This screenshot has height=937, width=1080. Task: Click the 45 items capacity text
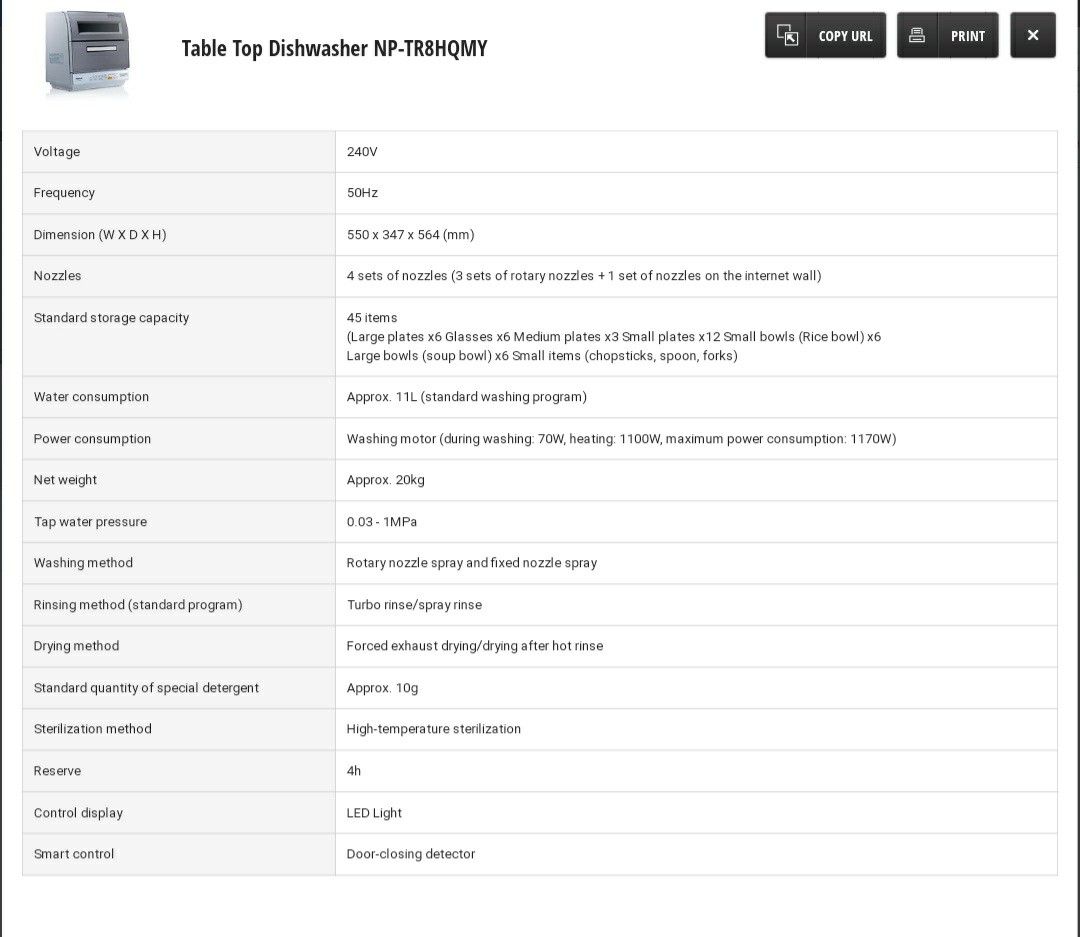(372, 318)
